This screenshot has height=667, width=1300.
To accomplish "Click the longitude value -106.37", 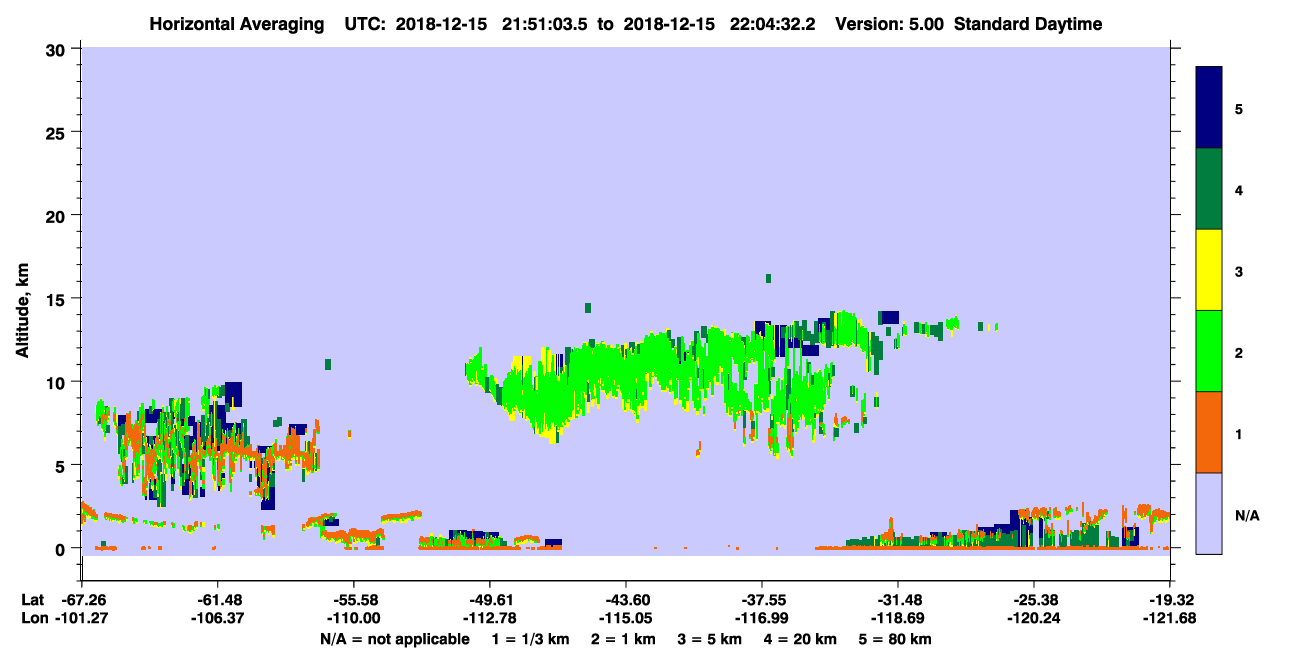I will pyautogui.click(x=218, y=618).
